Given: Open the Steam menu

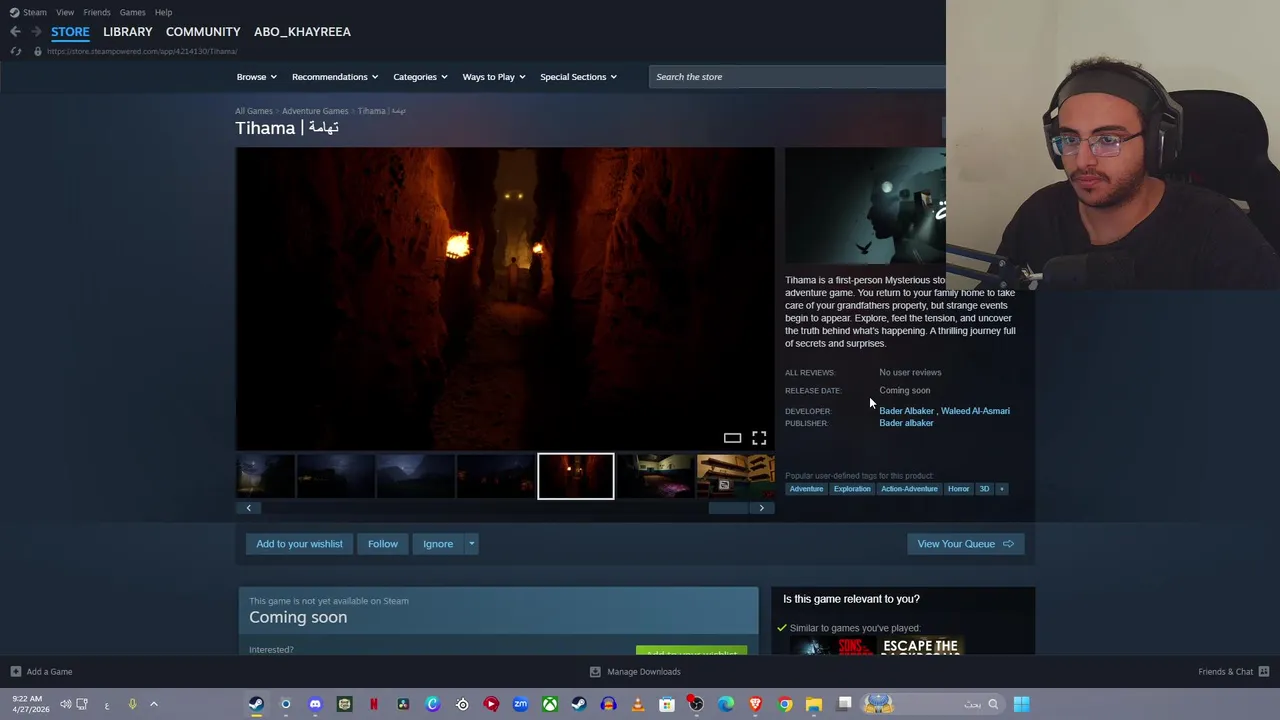Looking at the screenshot, I should [28, 12].
